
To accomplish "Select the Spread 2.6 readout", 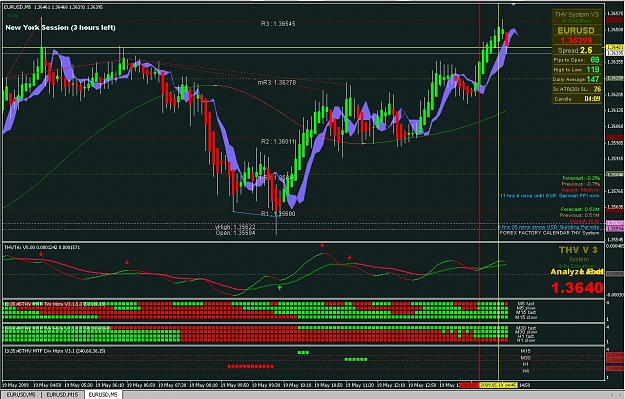I will [575, 50].
